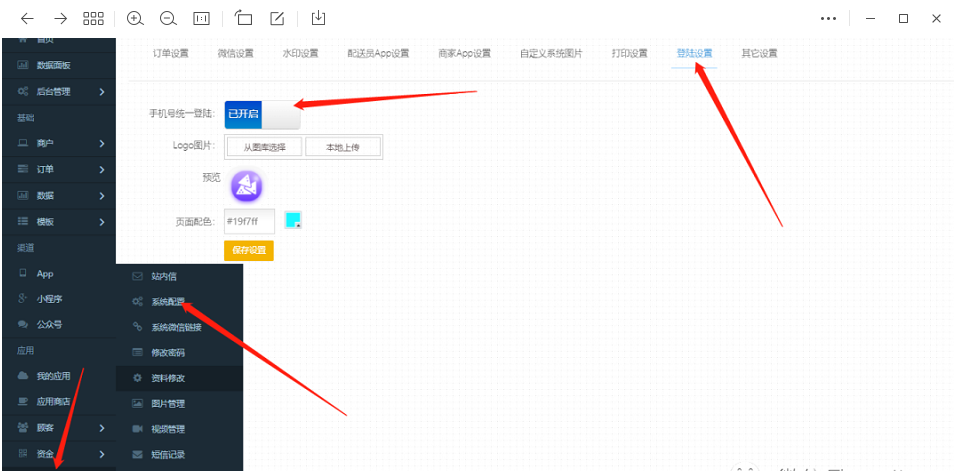The image size is (954, 471).
Task: Click the download/save image icon
Action: click(319, 18)
